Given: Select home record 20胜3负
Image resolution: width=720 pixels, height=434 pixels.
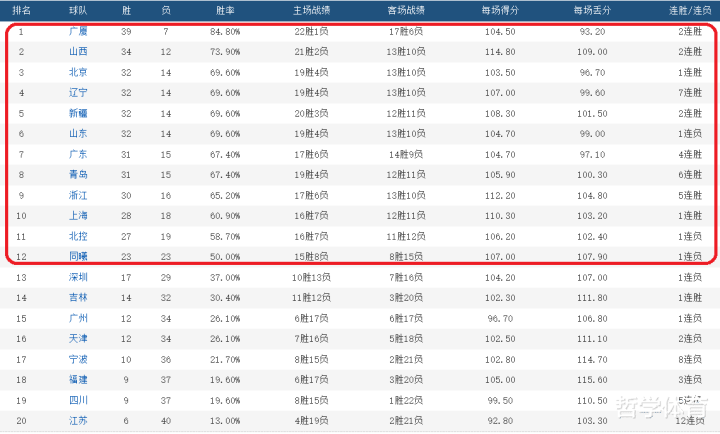Looking at the screenshot, I should (x=311, y=113).
